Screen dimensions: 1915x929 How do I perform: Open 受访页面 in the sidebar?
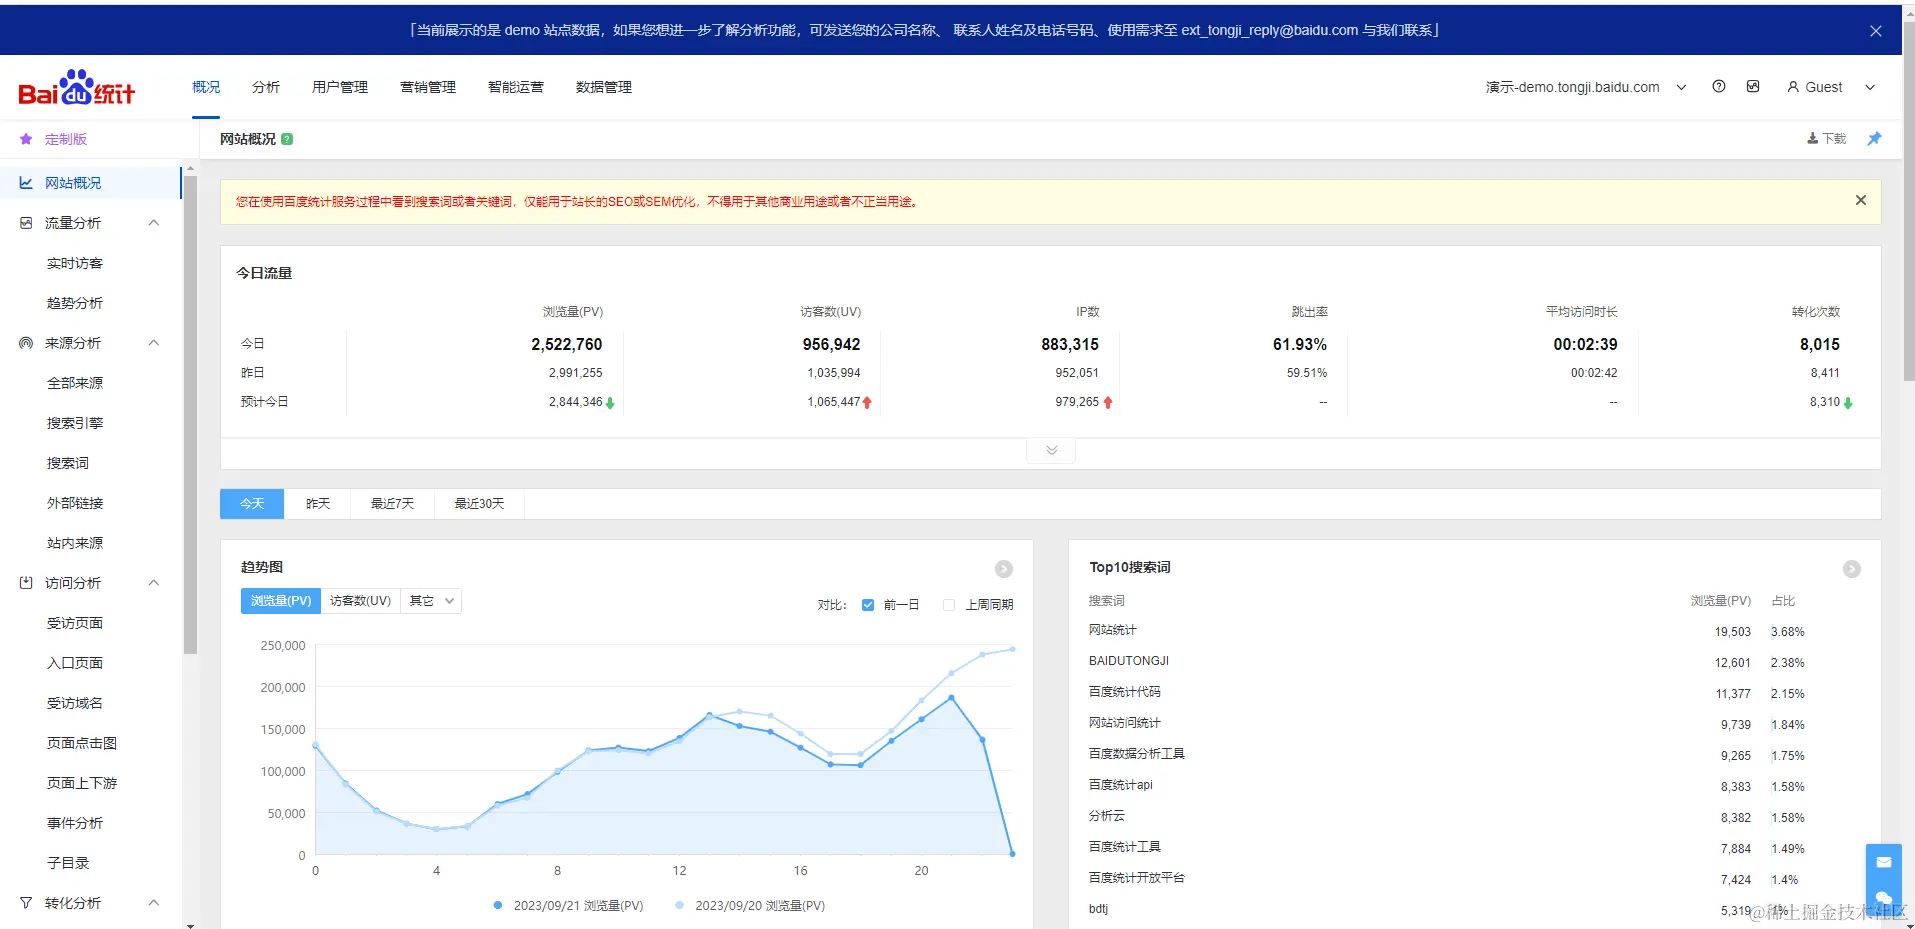pos(75,623)
